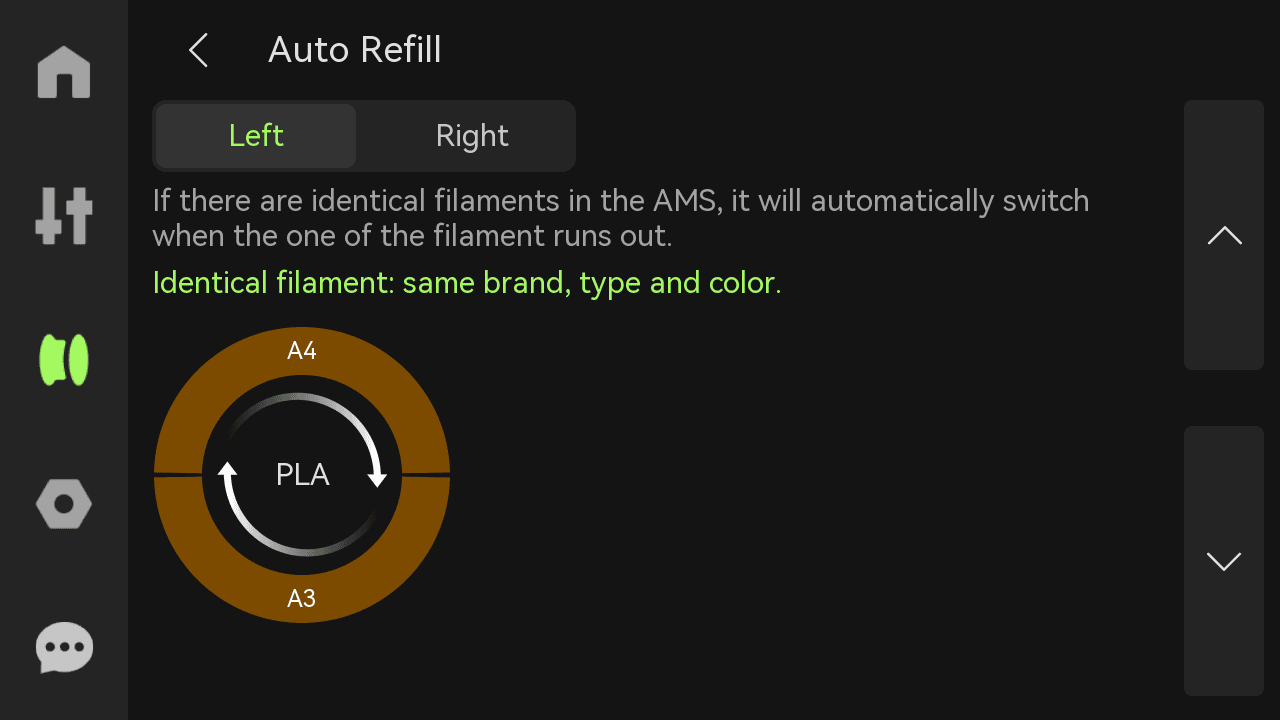Screen dimensions: 1280x720
Task: Page up with the up chevron
Action: coord(1224,235)
